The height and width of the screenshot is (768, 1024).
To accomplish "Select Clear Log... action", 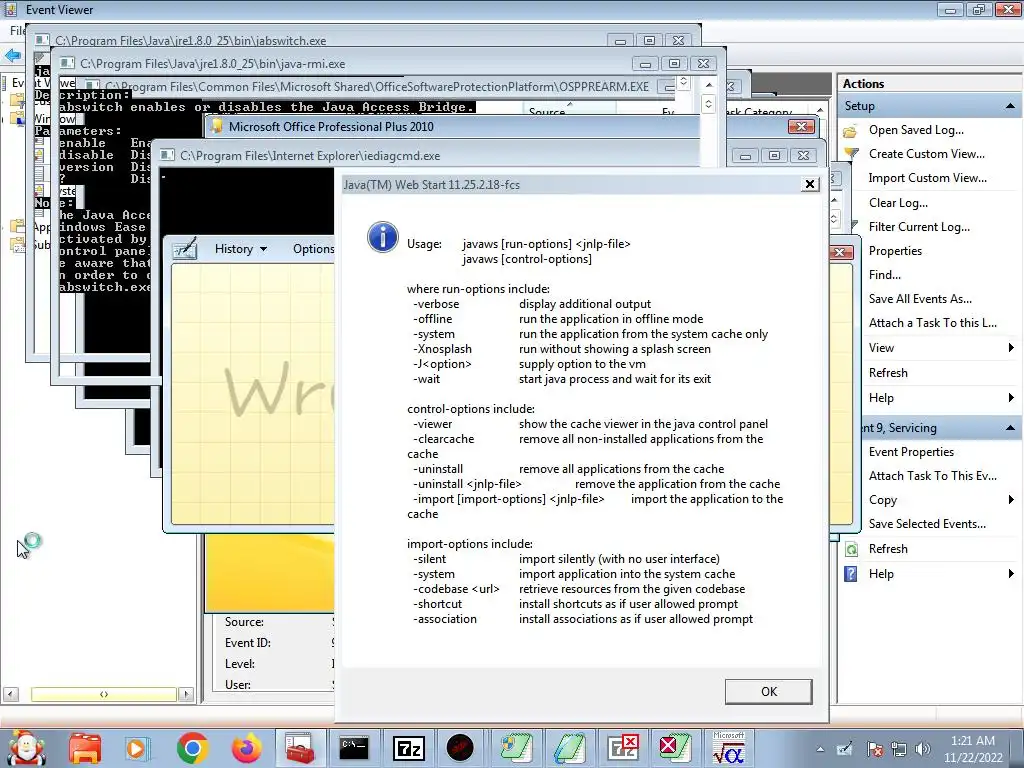I will (898, 203).
